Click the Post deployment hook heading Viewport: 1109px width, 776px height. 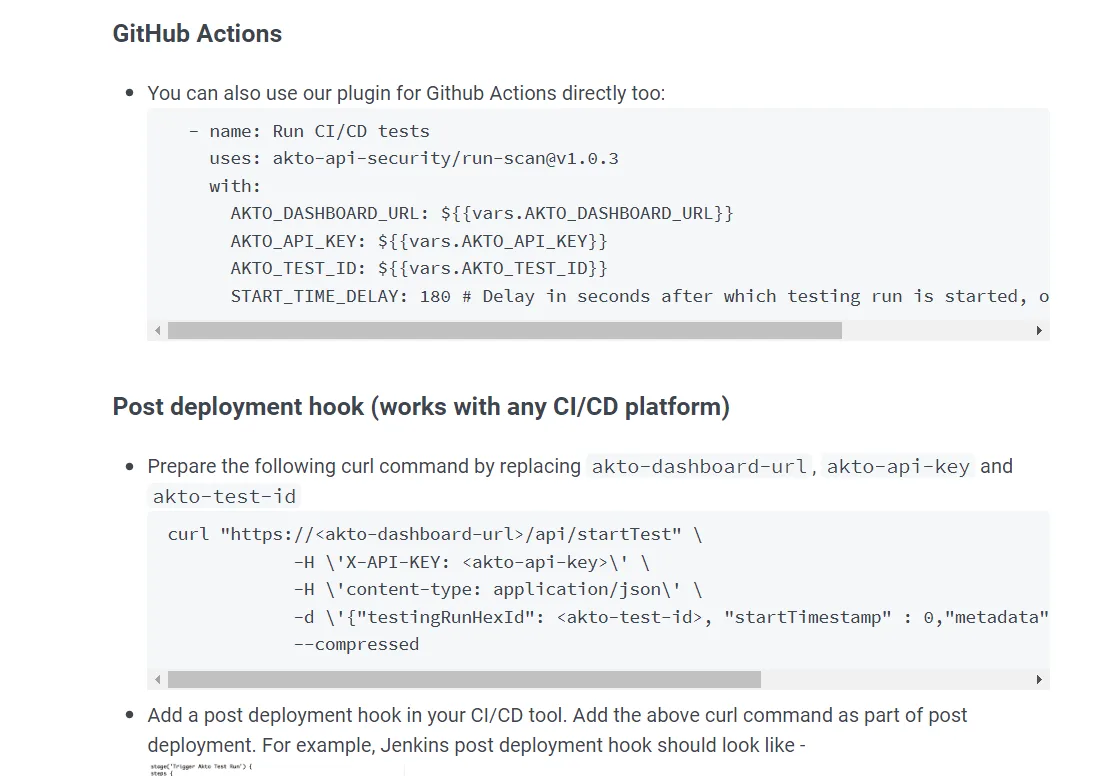click(x=421, y=407)
